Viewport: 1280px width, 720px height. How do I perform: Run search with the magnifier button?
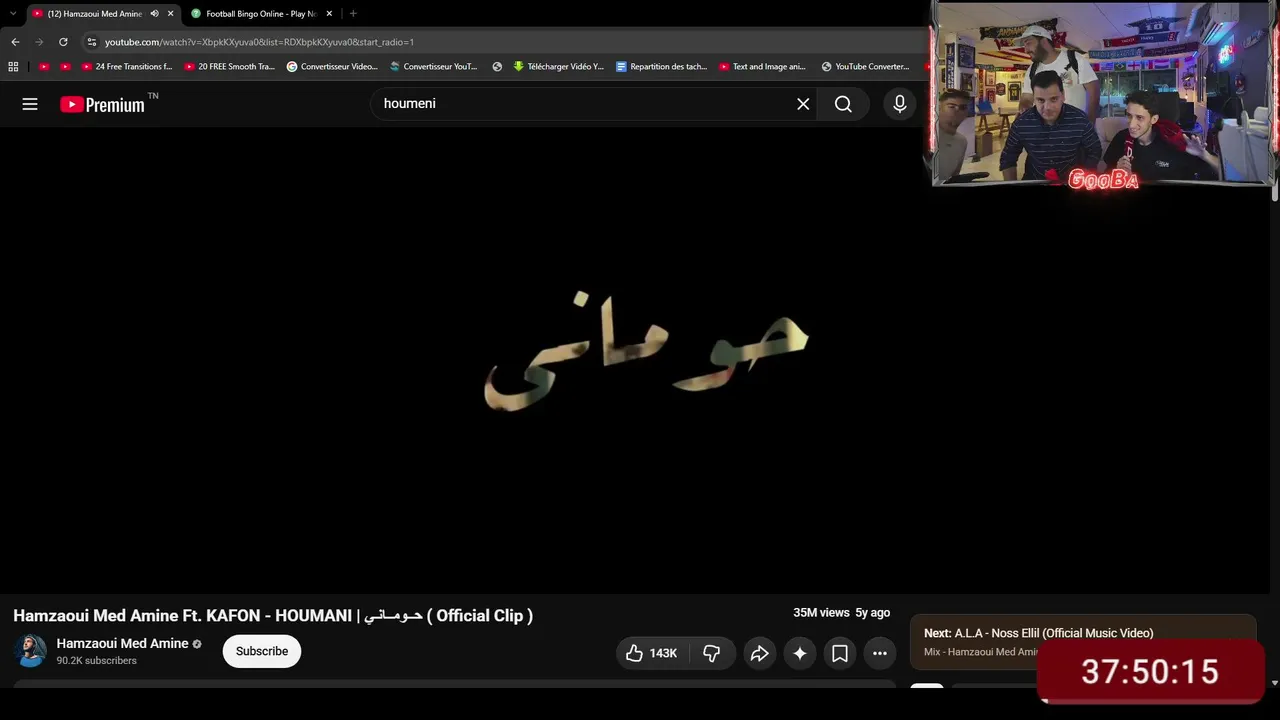click(x=843, y=104)
